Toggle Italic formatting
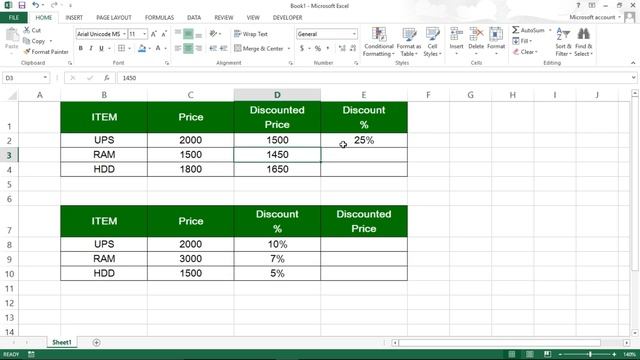The image size is (640, 360). click(91, 48)
